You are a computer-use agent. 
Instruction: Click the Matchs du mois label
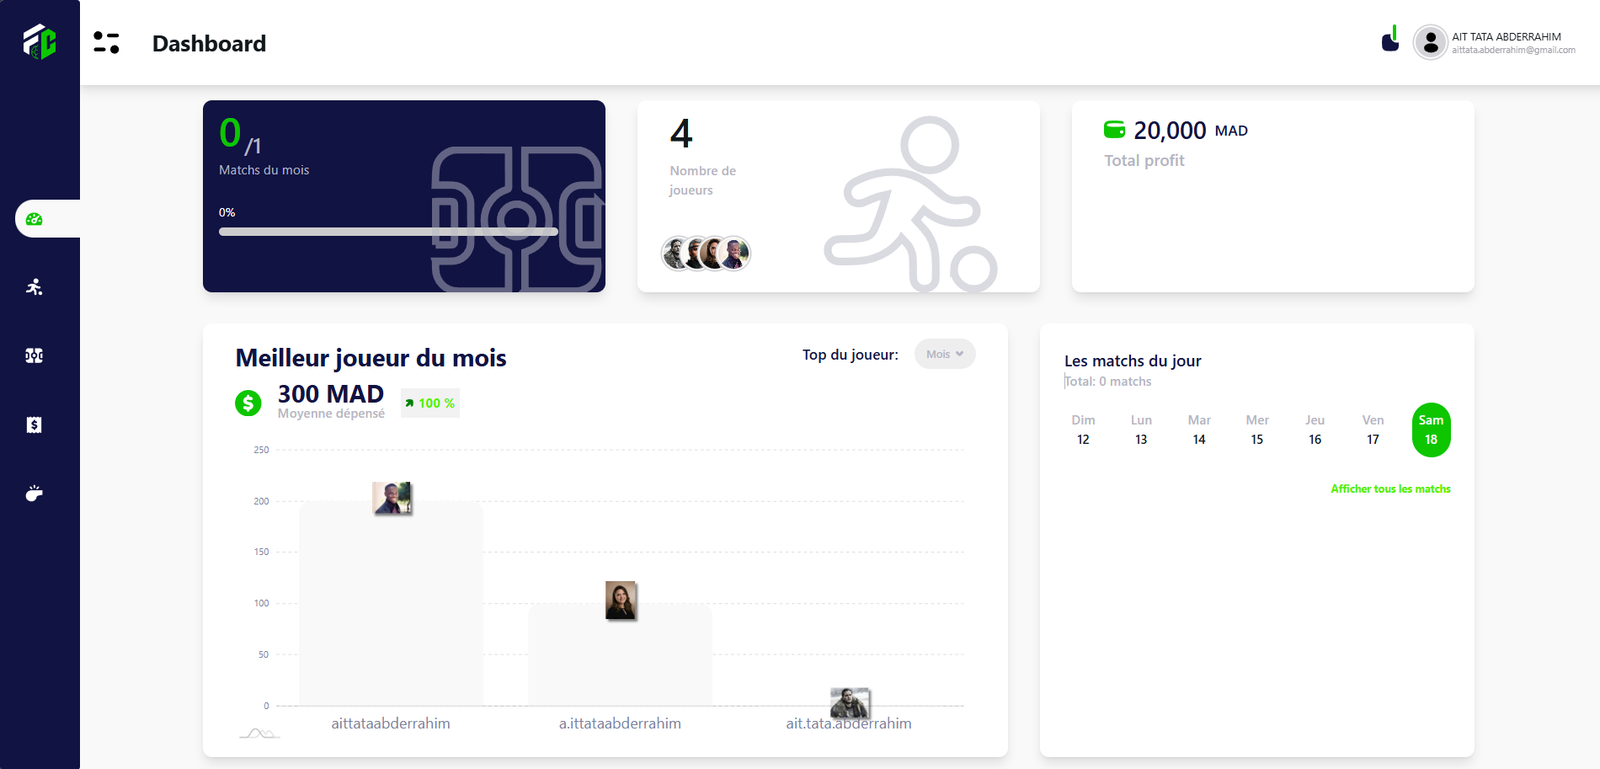click(264, 170)
